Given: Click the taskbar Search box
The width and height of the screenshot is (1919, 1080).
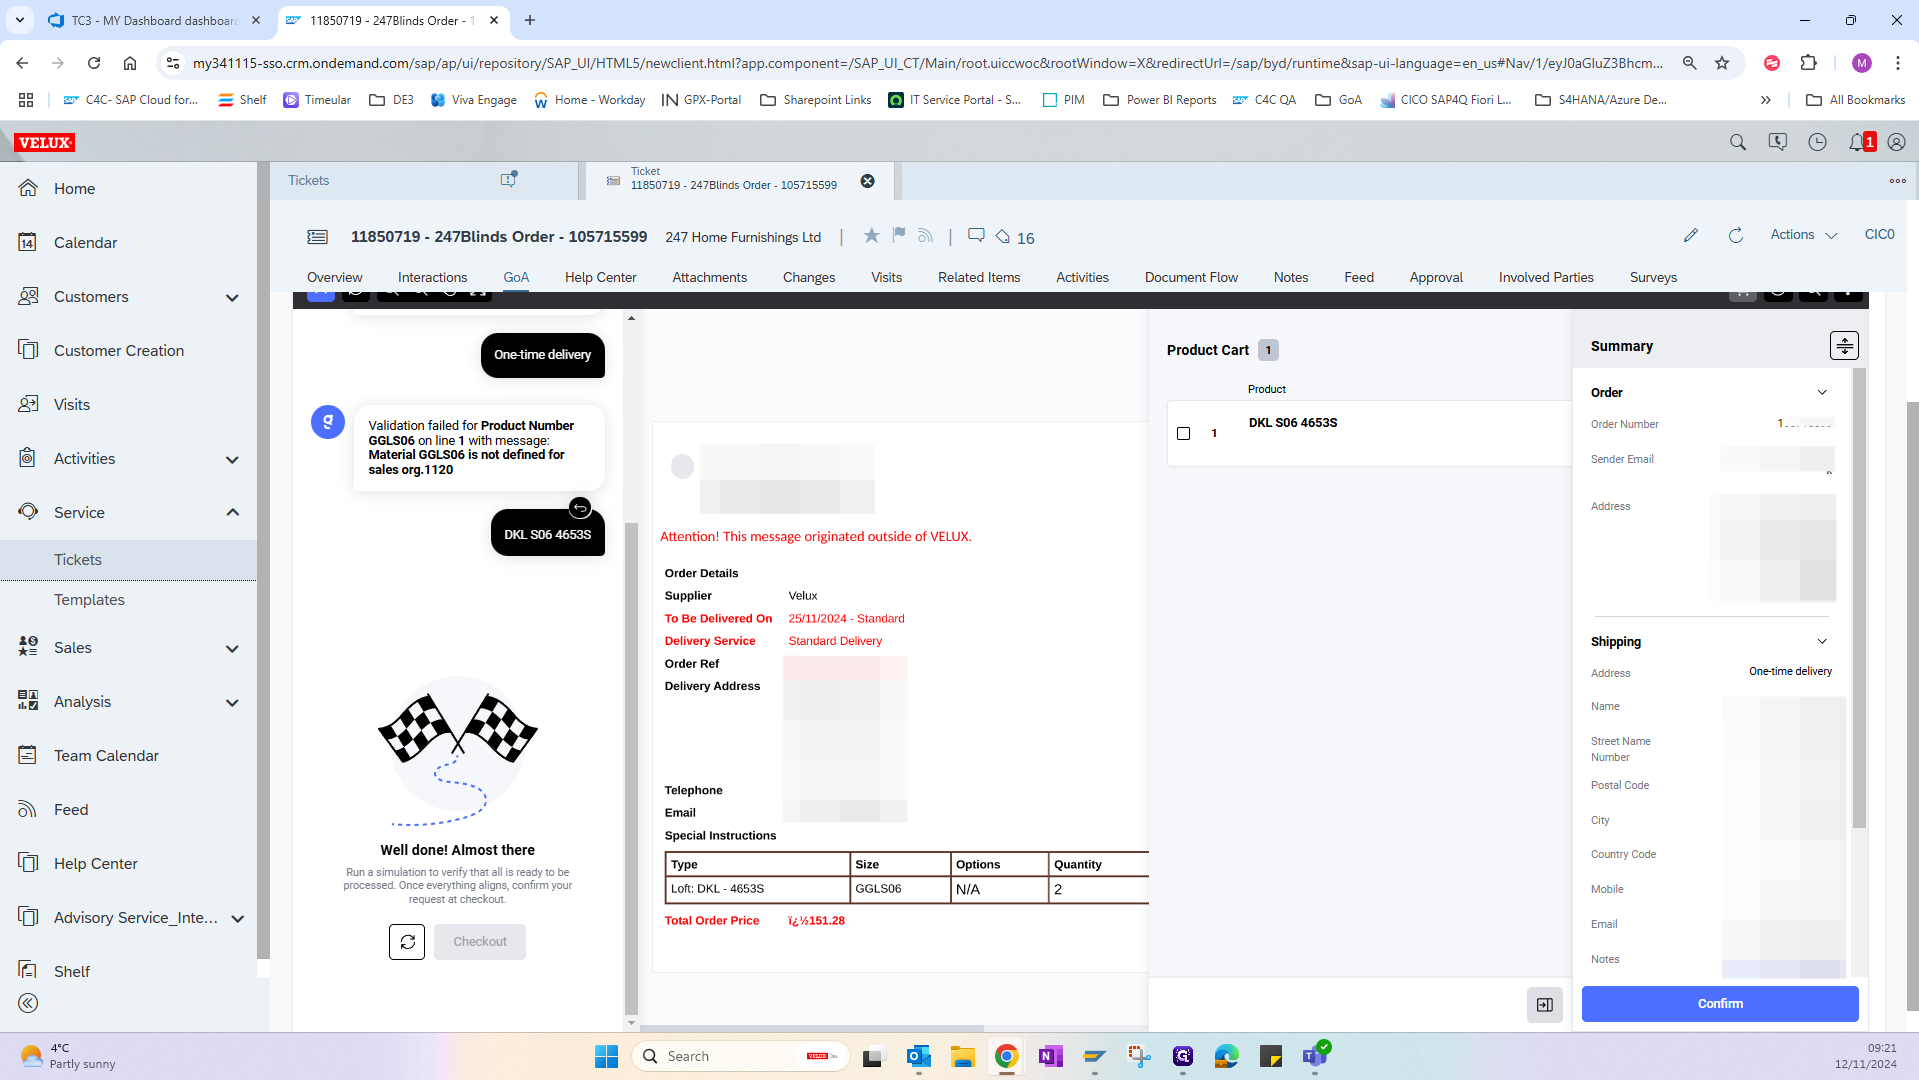Looking at the screenshot, I should (x=740, y=1056).
